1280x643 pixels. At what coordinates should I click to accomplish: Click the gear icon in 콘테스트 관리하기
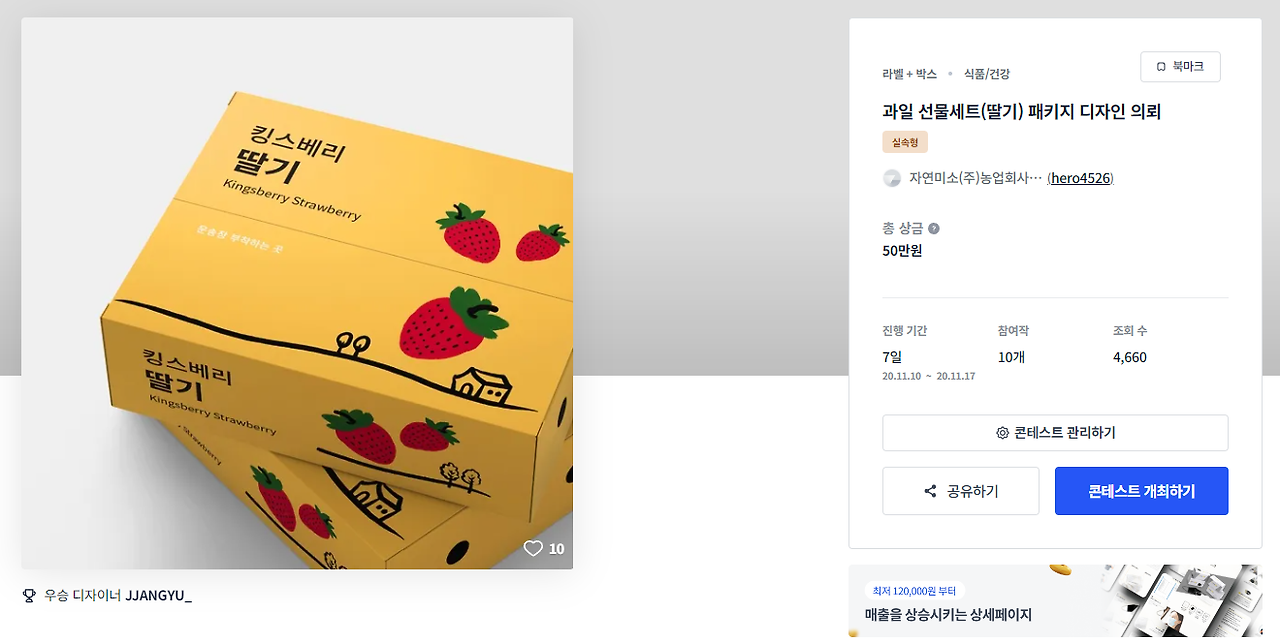[x=1002, y=433]
